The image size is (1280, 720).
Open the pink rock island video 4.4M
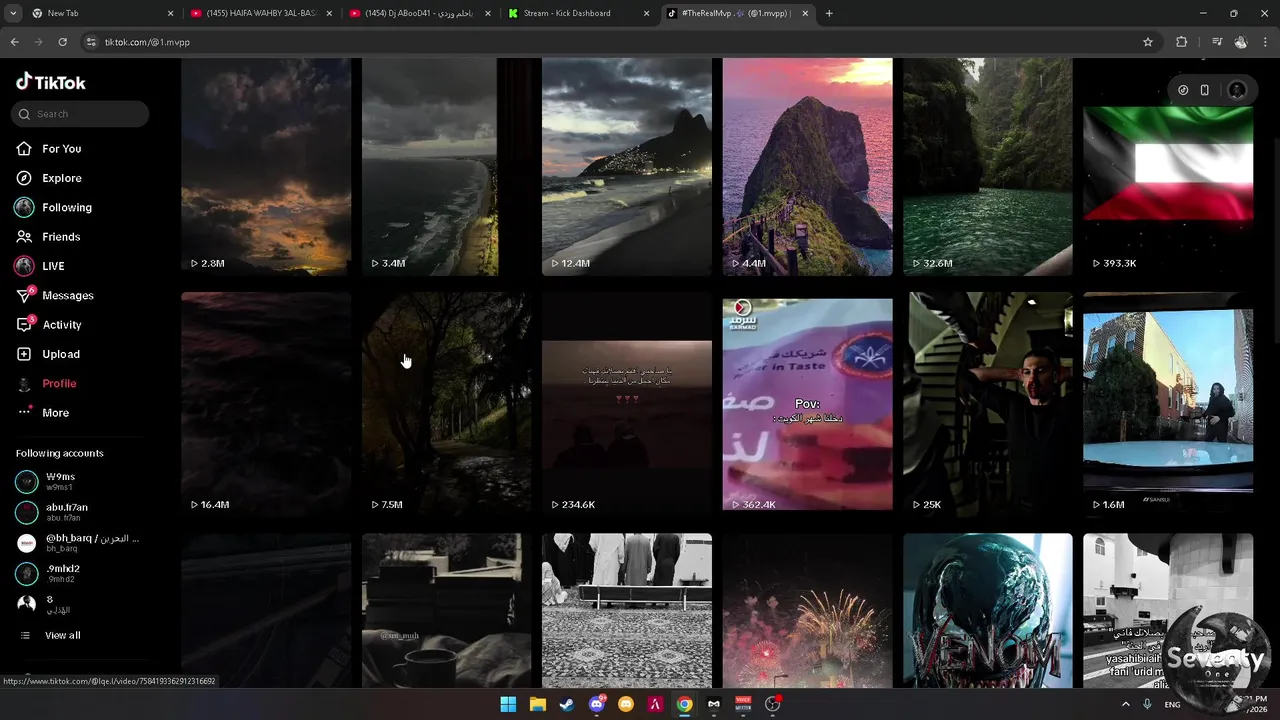point(807,166)
